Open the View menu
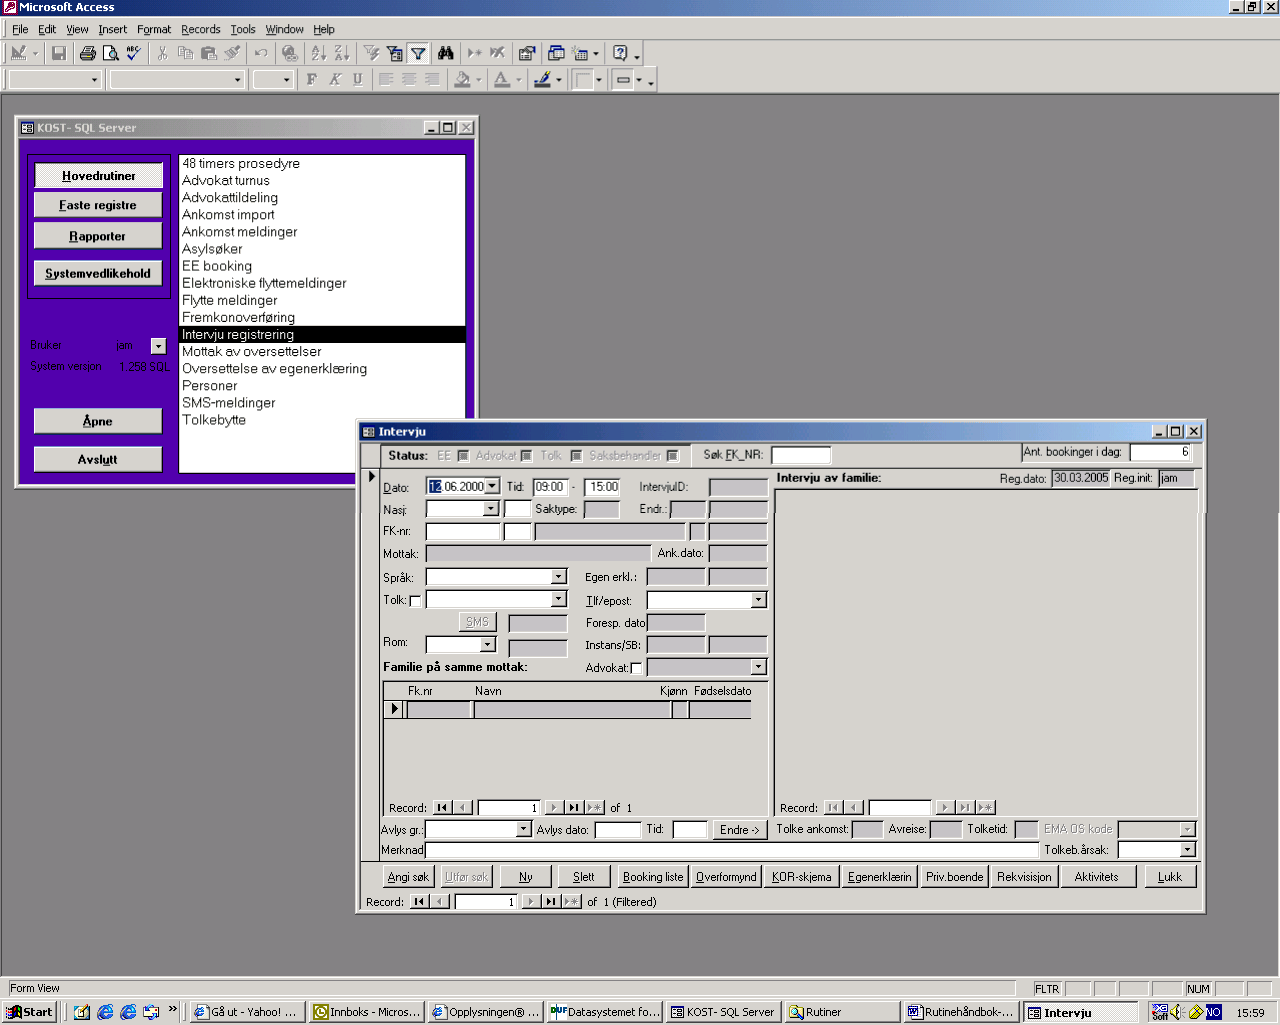 77,29
